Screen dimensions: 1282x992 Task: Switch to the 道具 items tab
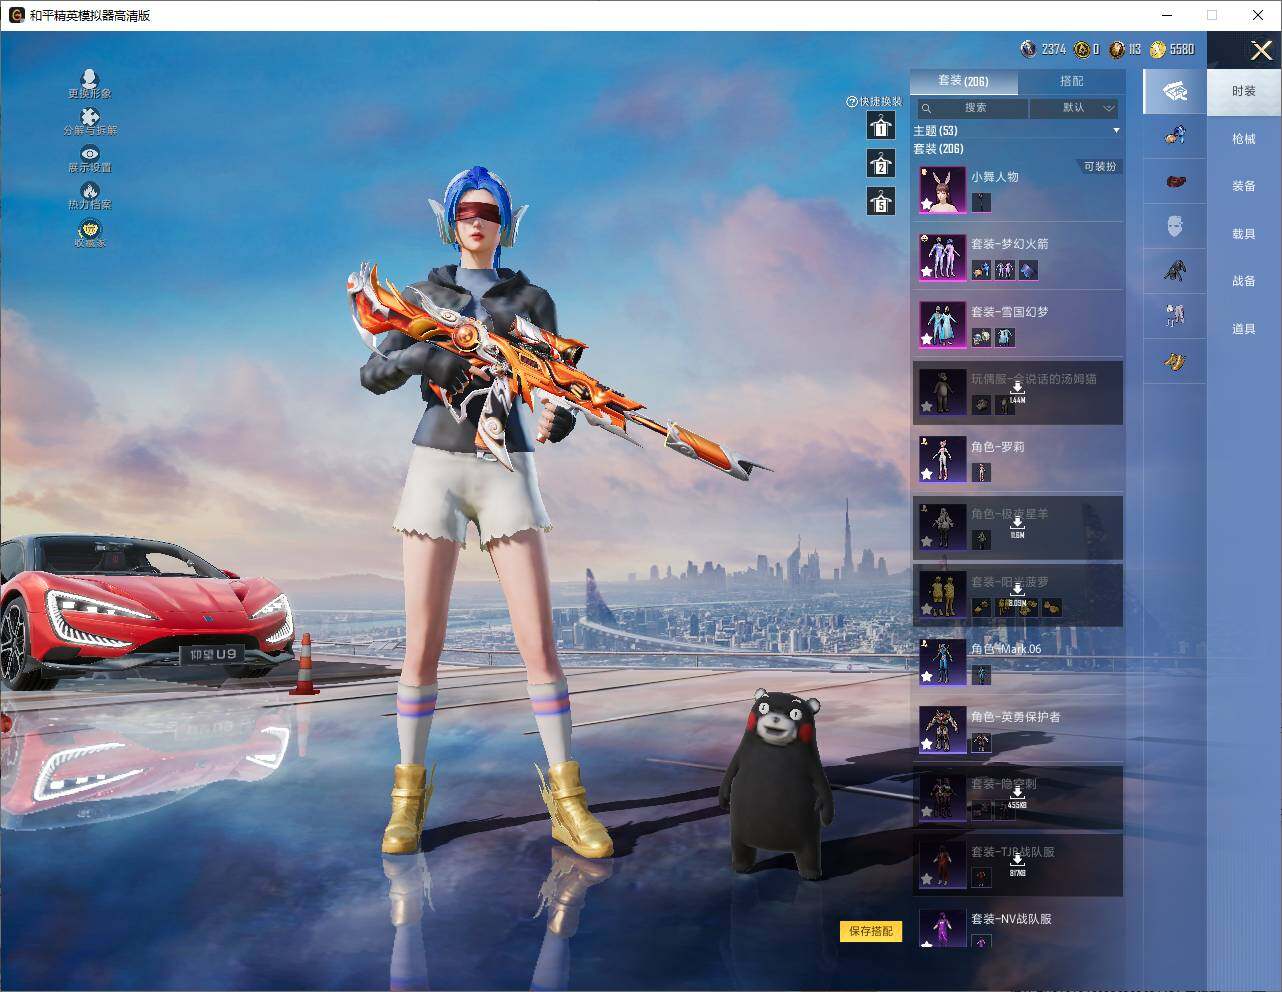(x=1244, y=329)
